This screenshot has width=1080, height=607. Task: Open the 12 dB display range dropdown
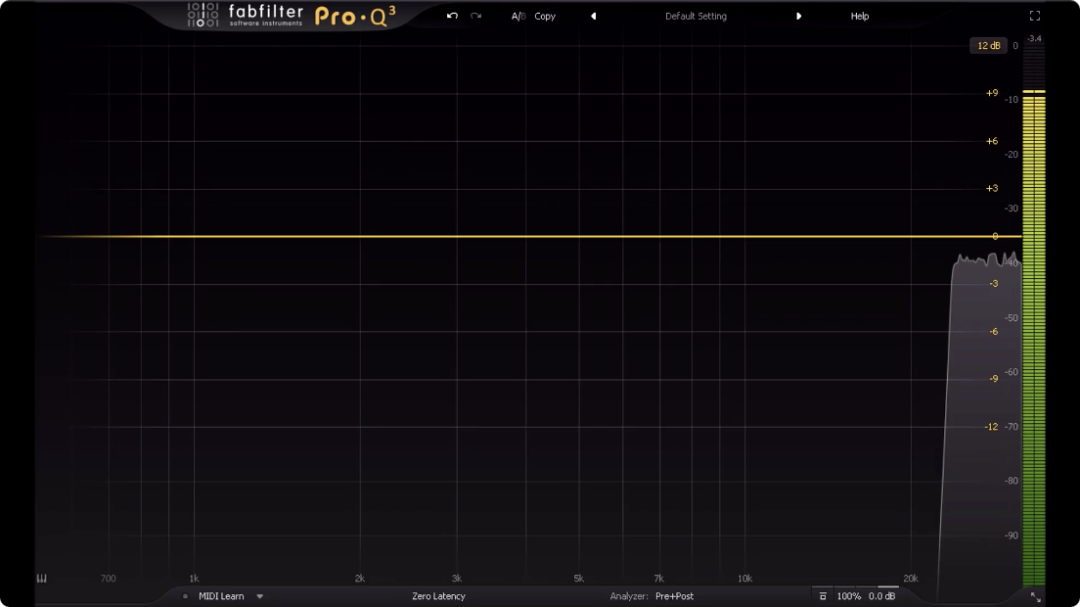tap(988, 45)
